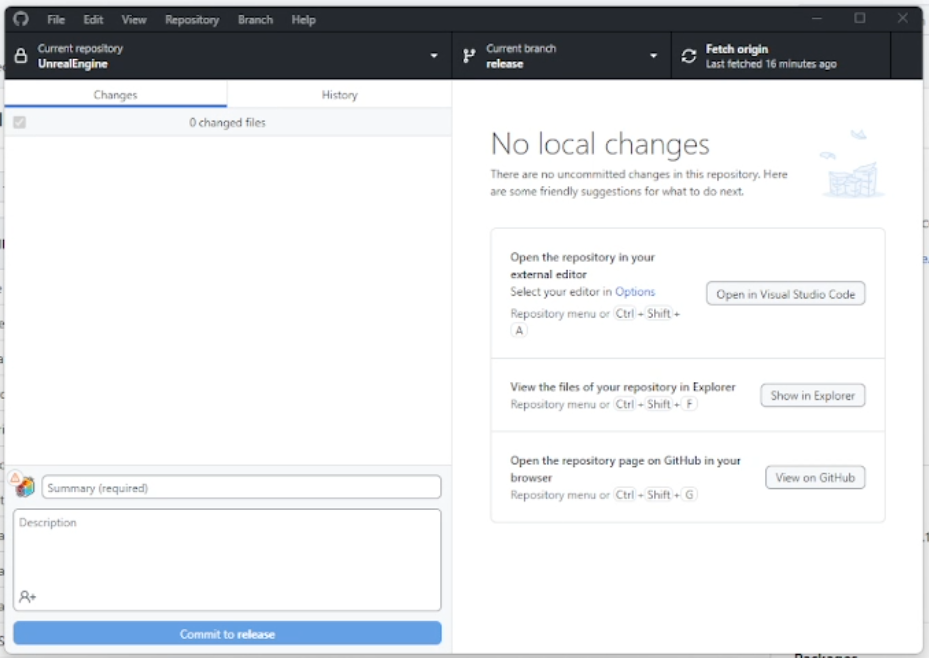Focus the Summary (required) input field
The width and height of the screenshot is (929, 658).
(x=242, y=487)
